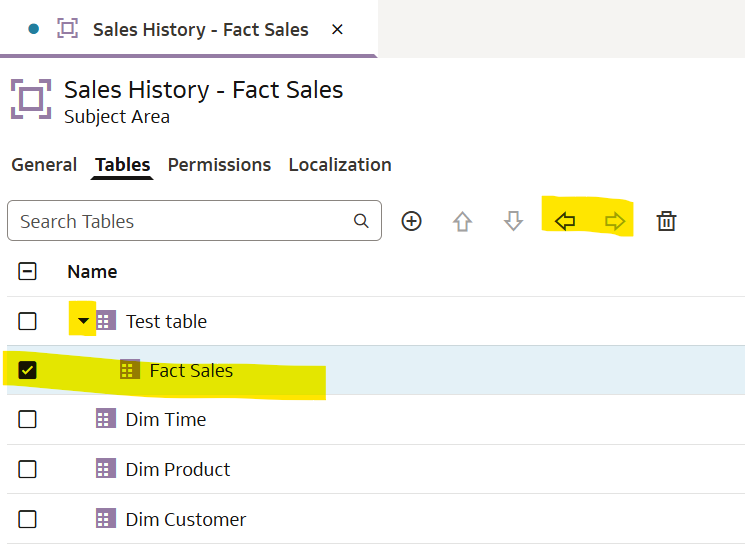Delete selected table with trash icon
The image size is (745, 559).
pos(666,221)
